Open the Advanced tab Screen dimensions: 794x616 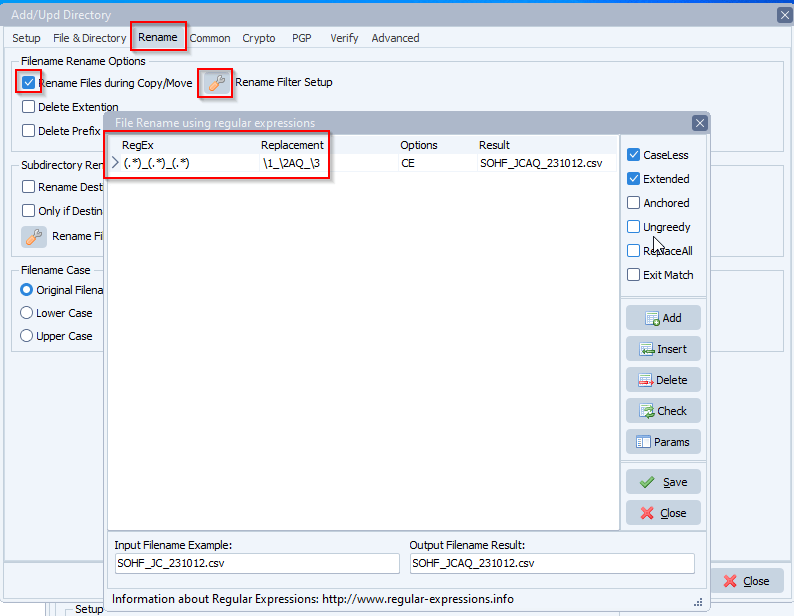click(395, 38)
